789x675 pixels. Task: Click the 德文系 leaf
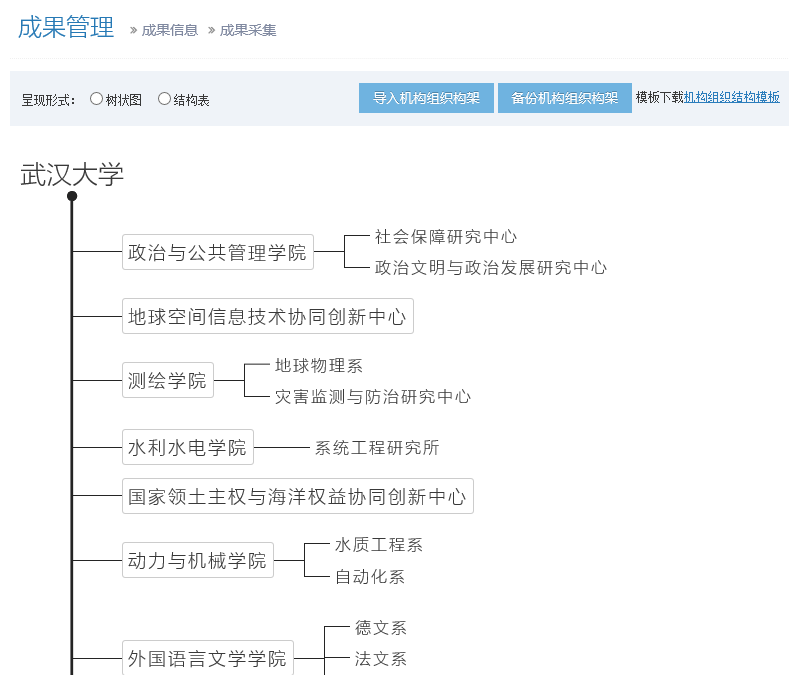tap(381, 628)
